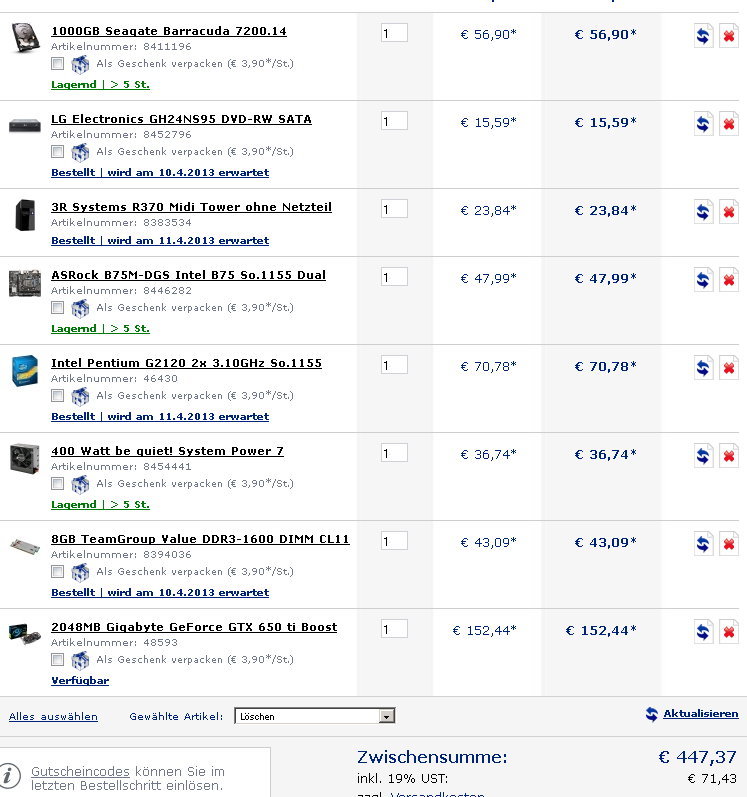Click the Aktualisieren link

[700, 714]
